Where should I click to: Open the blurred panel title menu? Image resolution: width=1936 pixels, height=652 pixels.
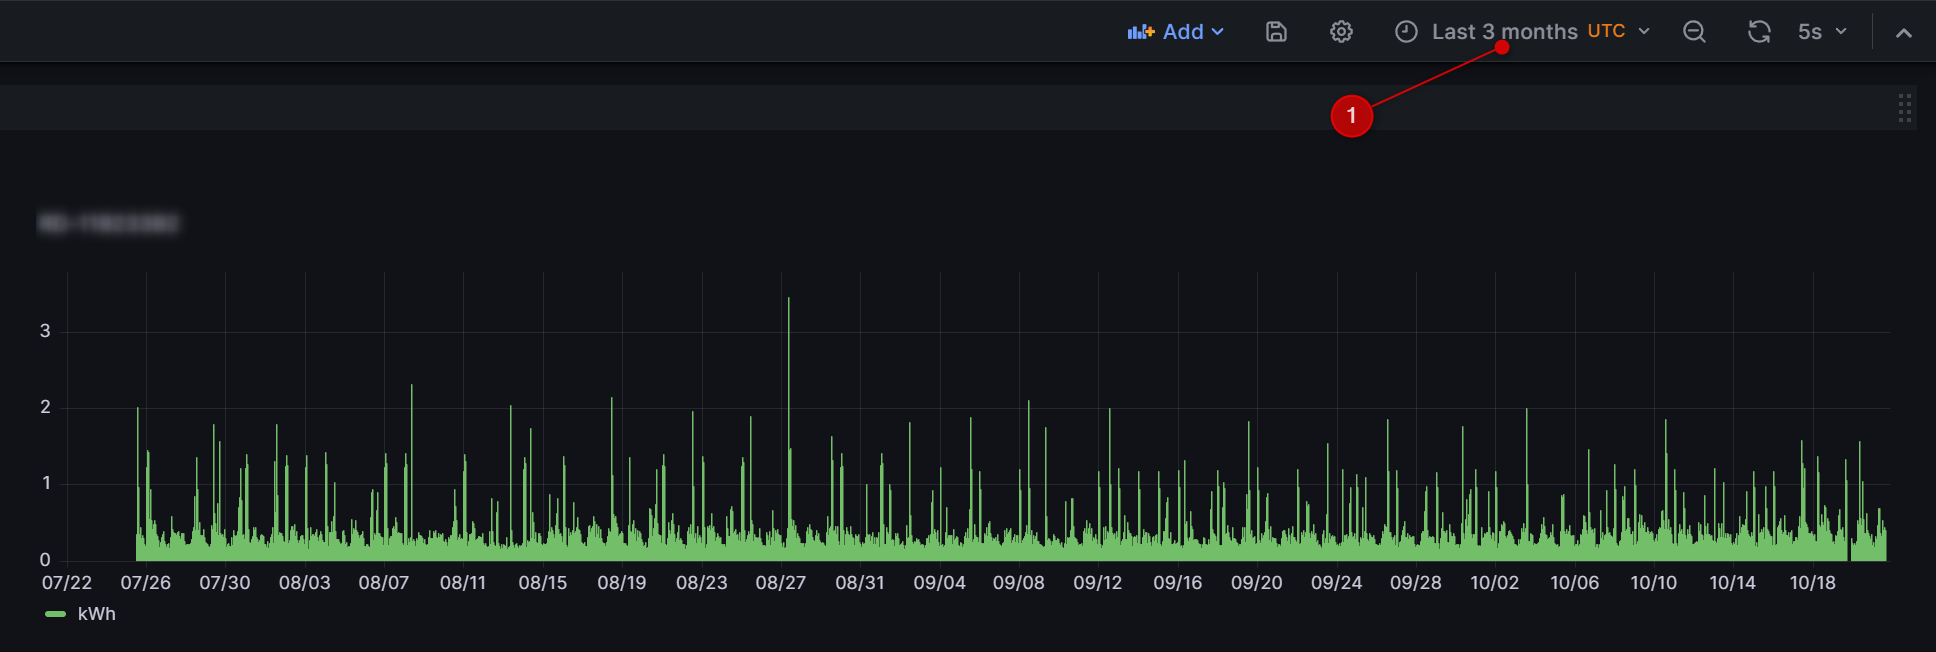(x=108, y=223)
